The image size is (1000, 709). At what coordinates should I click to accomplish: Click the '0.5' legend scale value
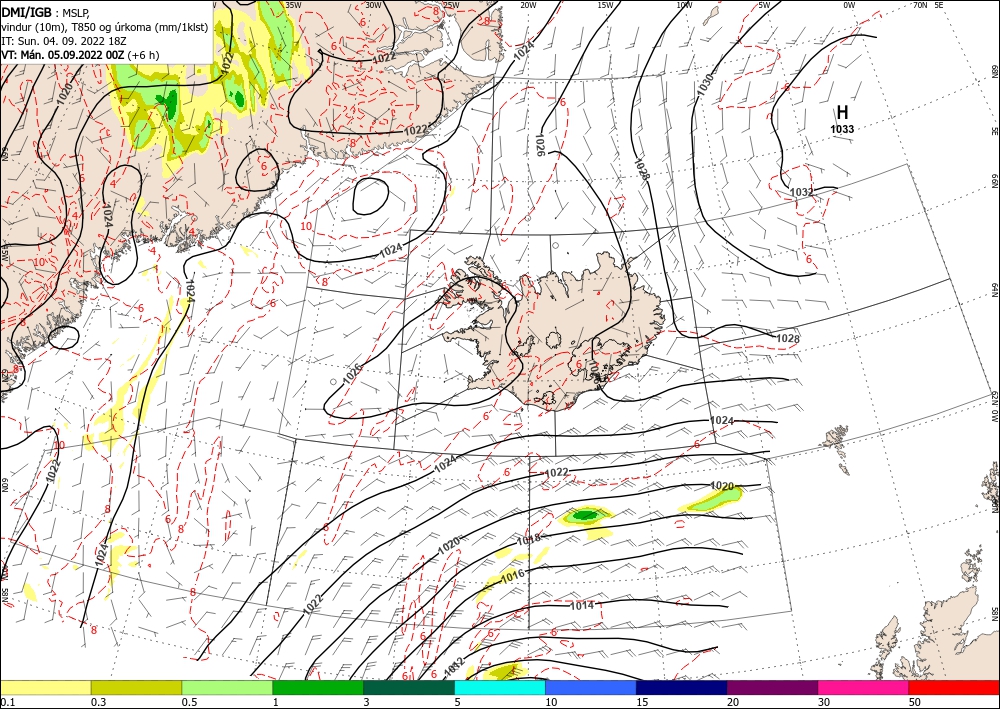pos(188,702)
